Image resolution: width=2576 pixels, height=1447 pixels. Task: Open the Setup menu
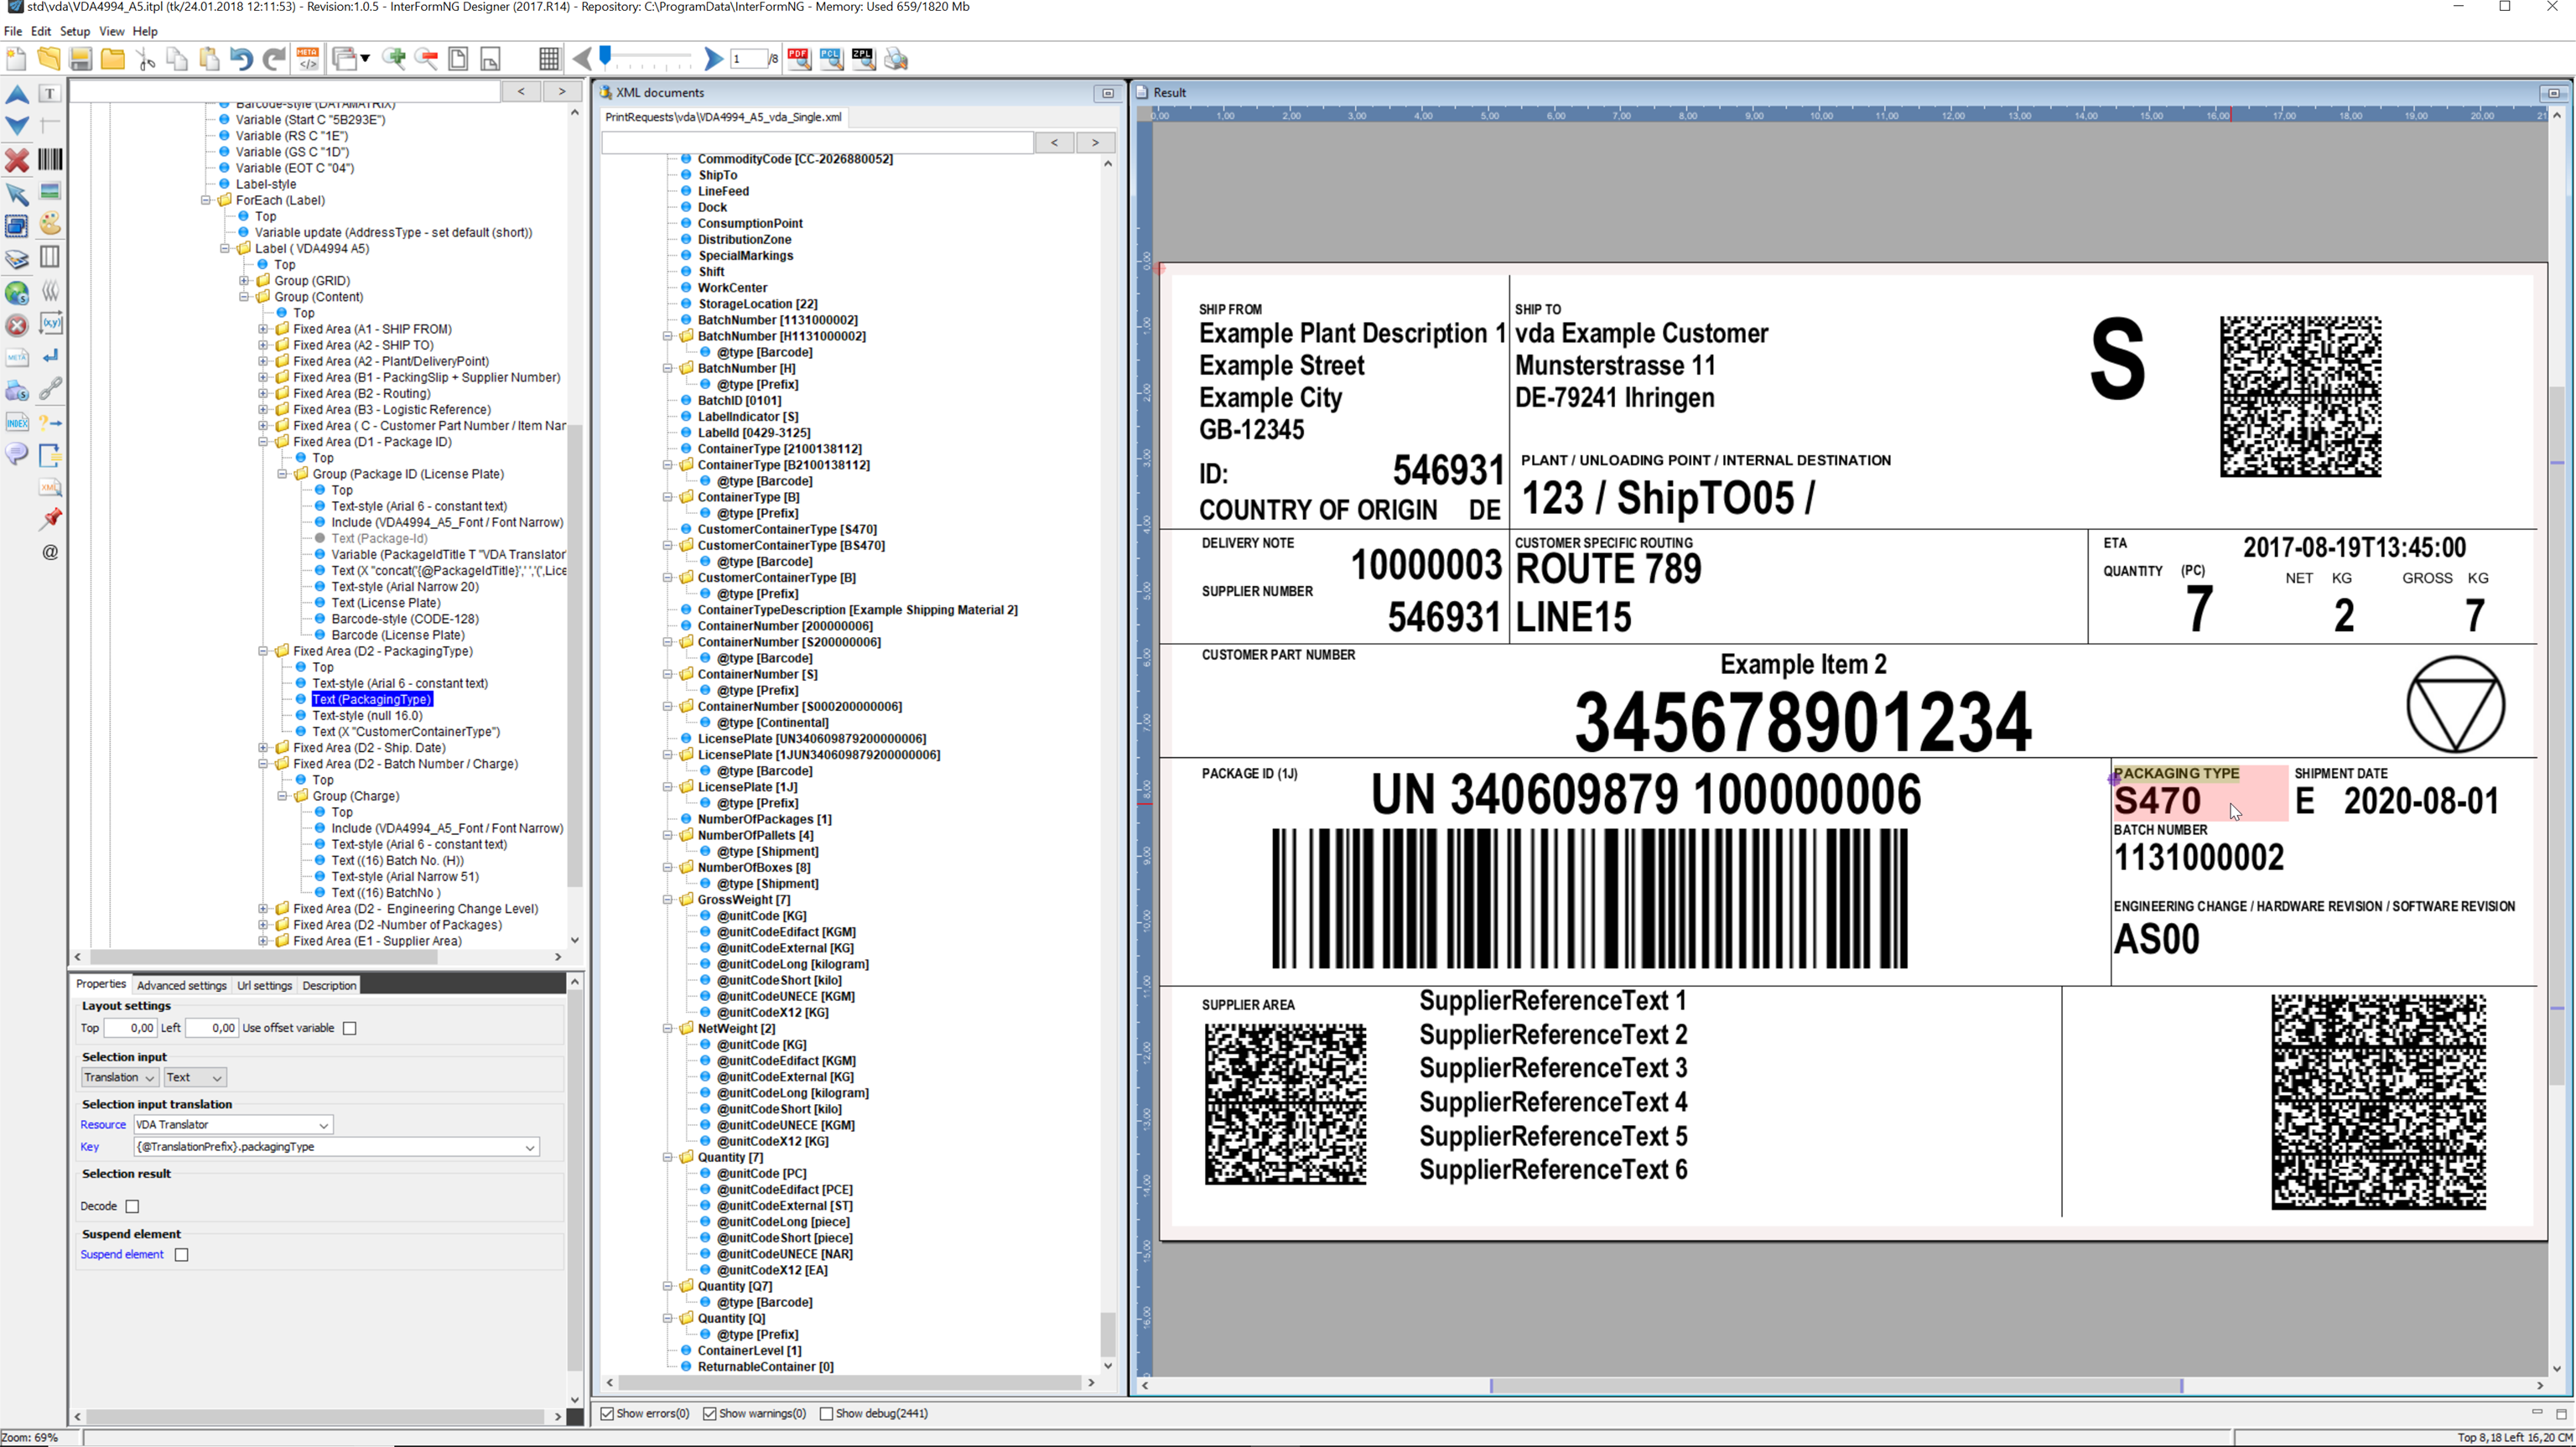pos(75,31)
